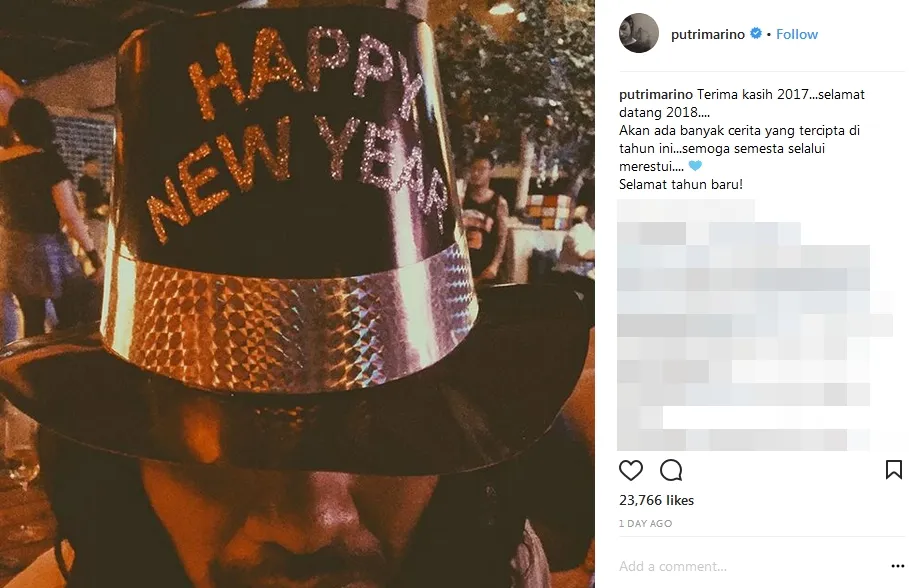Click the putrimarino username starting the caption
Viewport: 909px width, 588px height.
tap(656, 95)
